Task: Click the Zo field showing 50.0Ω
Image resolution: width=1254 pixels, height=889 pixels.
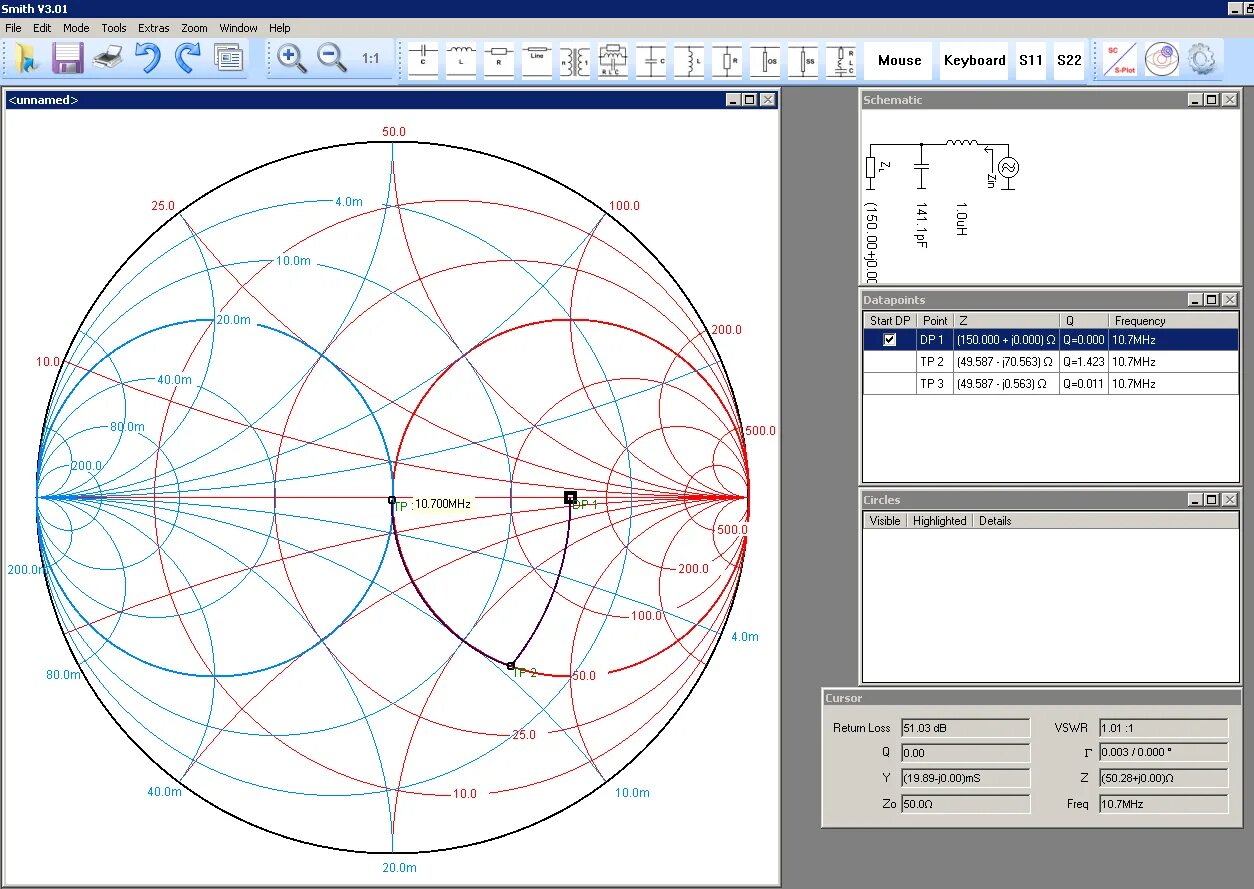Action: pyautogui.click(x=965, y=804)
